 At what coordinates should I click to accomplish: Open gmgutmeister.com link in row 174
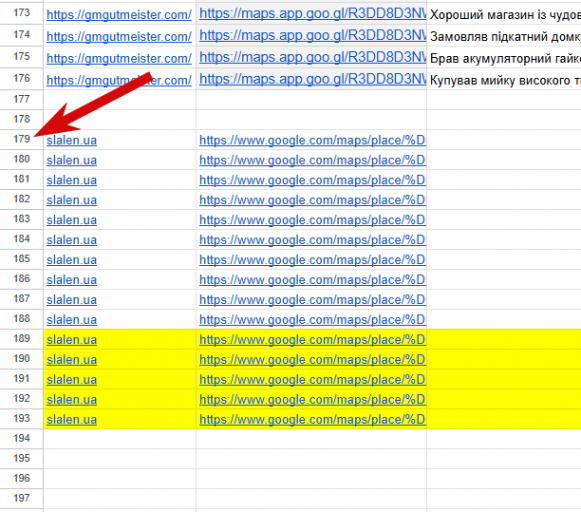point(119,37)
